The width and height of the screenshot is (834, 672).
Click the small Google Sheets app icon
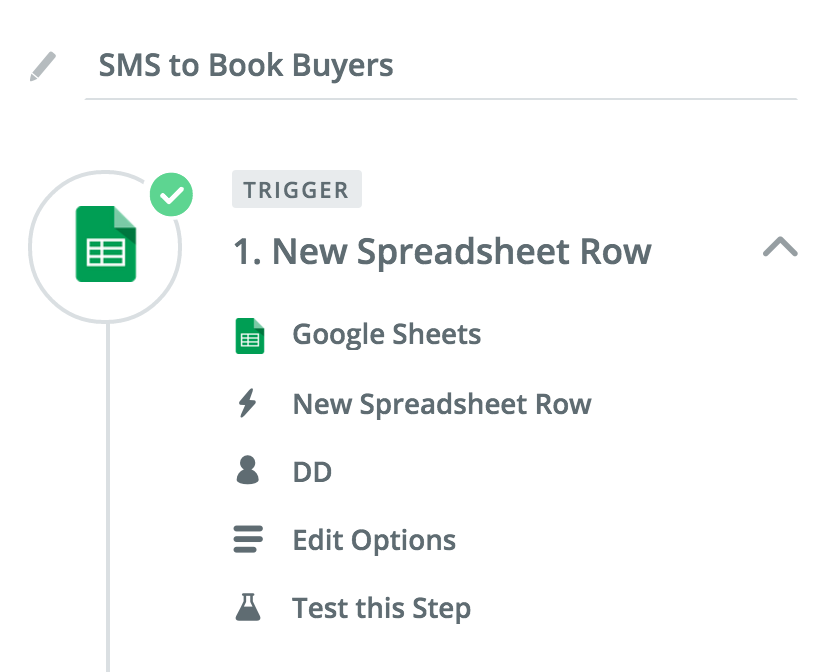click(249, 336)
